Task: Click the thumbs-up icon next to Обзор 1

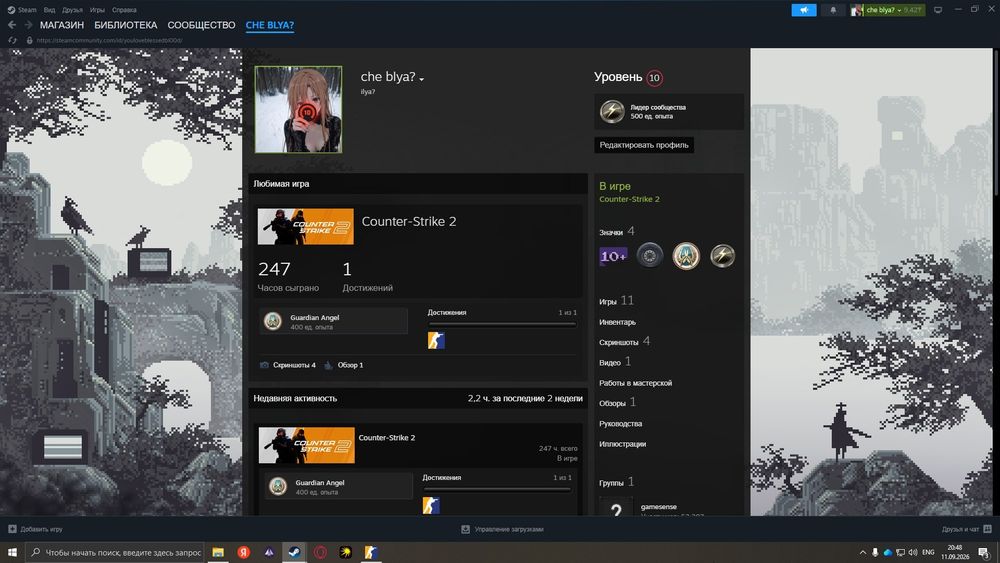Action: coord(328,365)
